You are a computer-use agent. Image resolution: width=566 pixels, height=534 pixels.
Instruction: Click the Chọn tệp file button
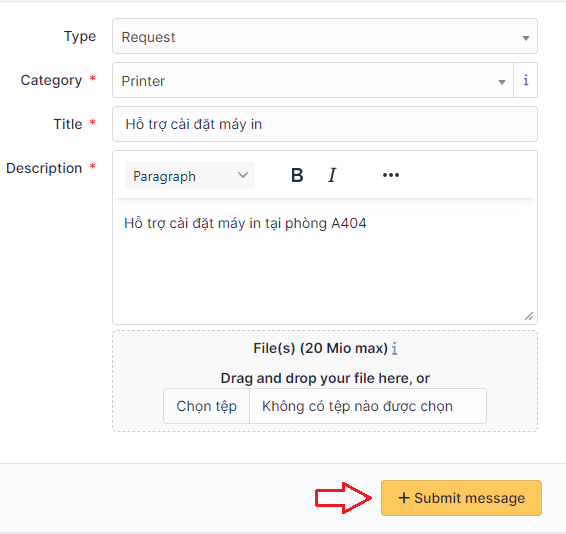tap(206, 406)
